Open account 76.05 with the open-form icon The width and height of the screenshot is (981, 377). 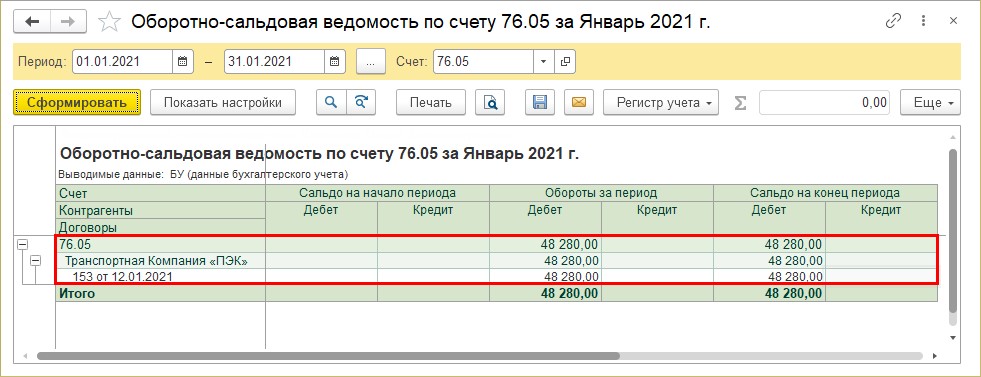[565, 62]
